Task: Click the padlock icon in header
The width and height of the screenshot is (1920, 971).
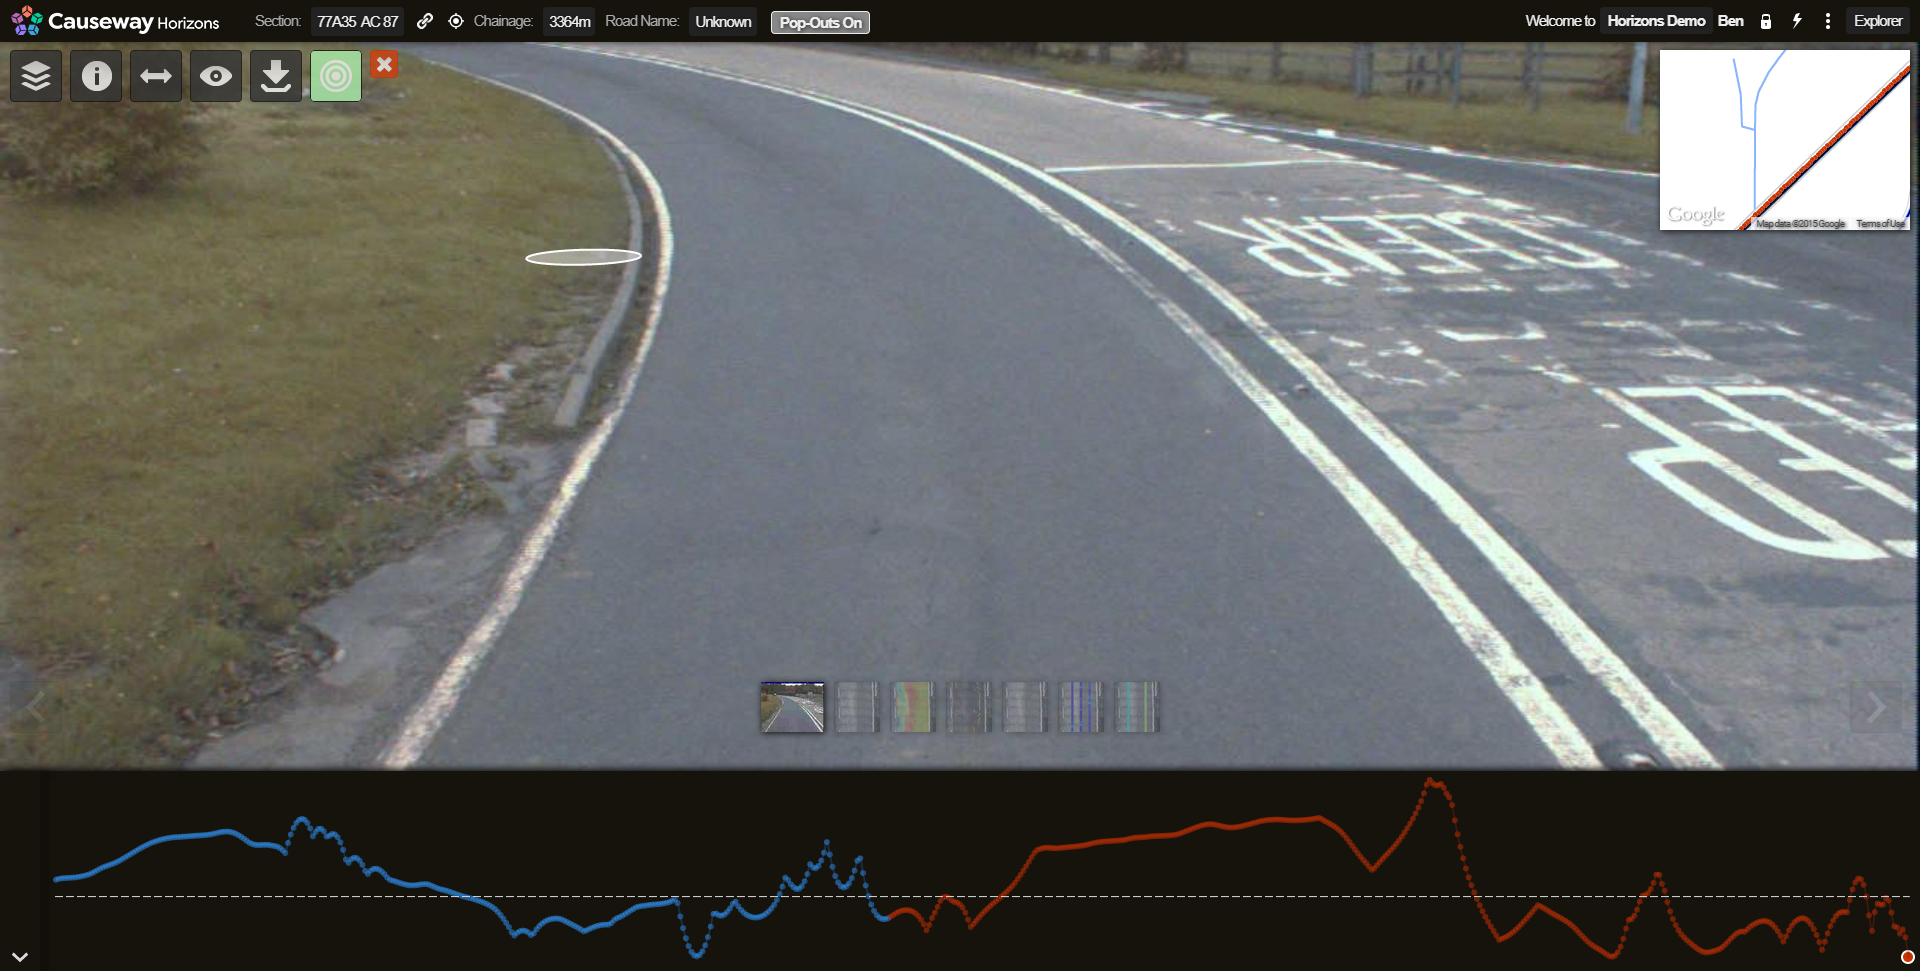Action: 1766,21
